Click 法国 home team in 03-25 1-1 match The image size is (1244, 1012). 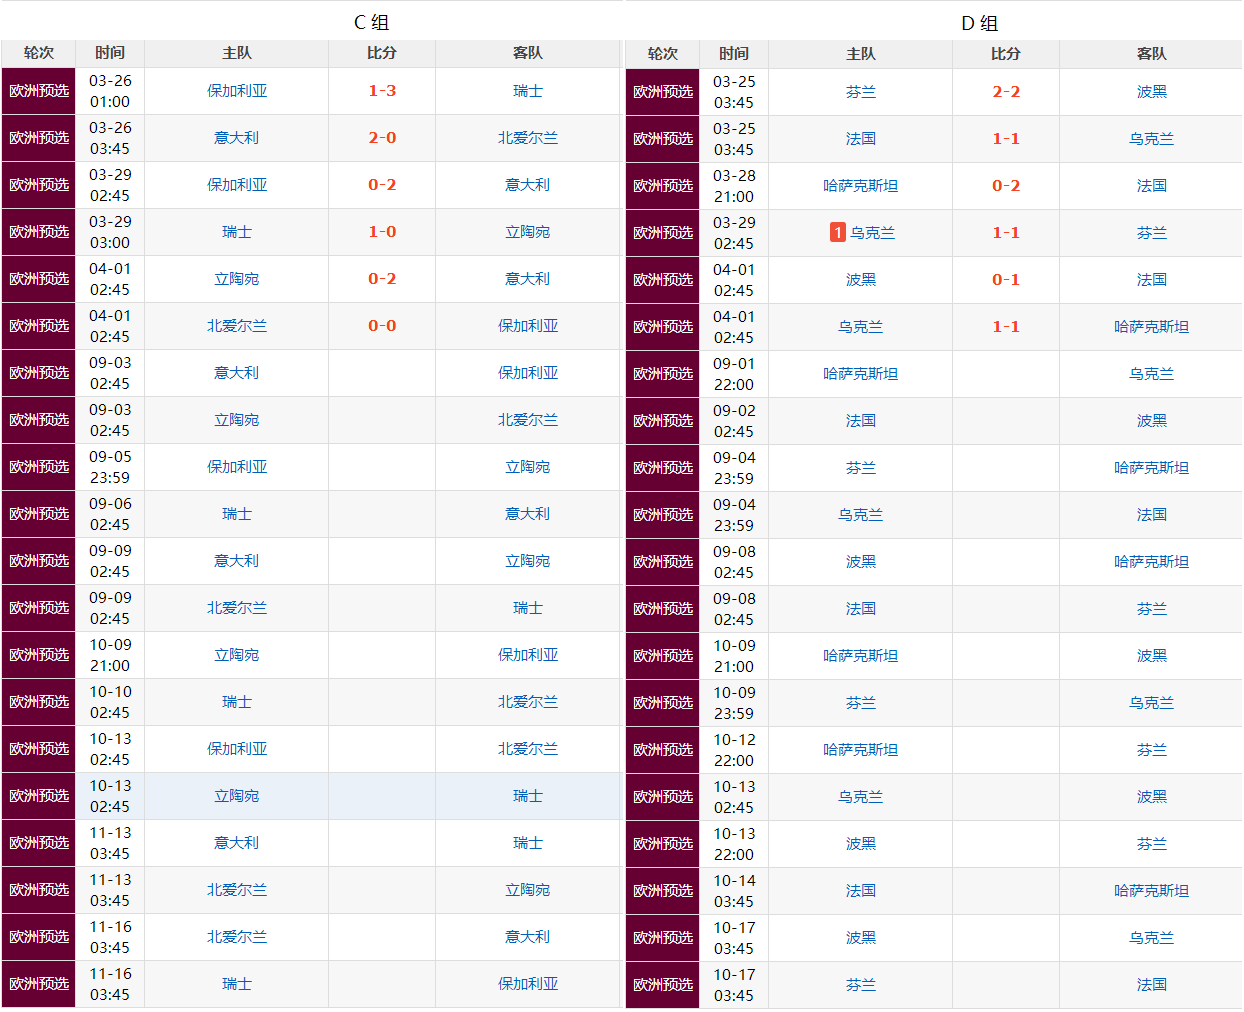point(861,139)
